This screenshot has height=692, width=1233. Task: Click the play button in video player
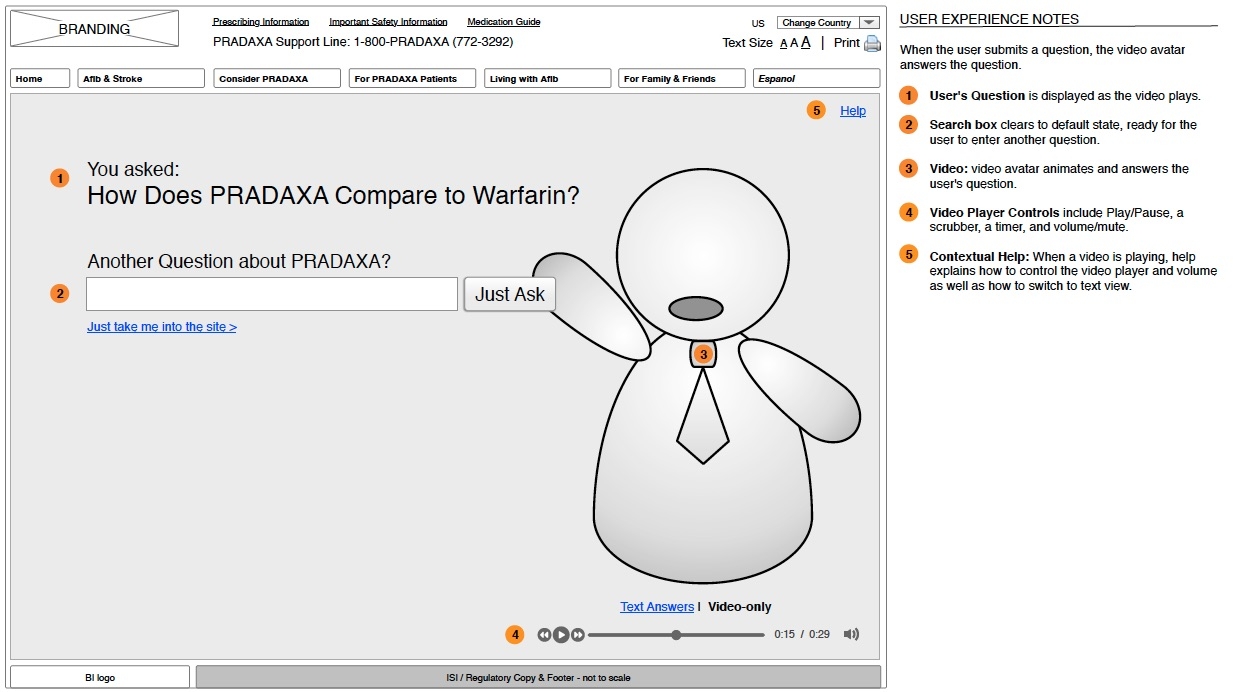561,634
